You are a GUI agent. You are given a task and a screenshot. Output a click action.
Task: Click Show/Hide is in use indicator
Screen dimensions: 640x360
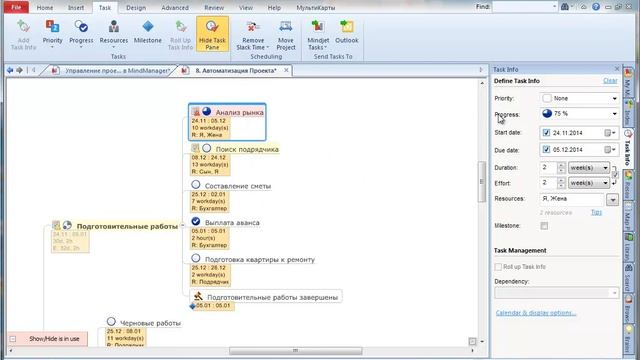47,339
